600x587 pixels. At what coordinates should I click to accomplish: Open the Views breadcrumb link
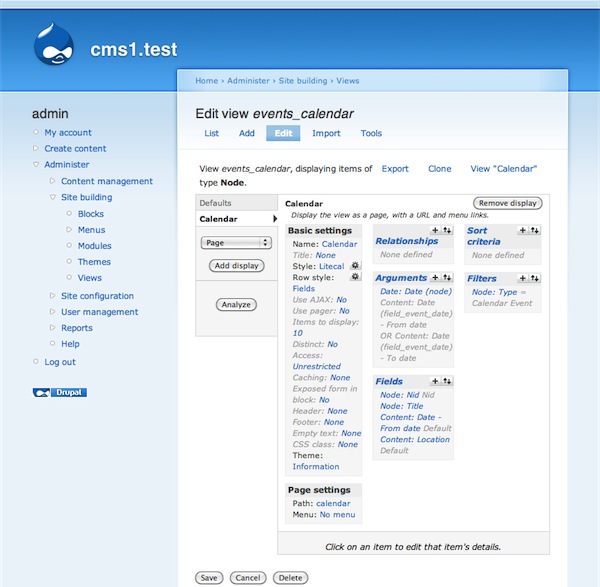click(x=348, y=81)
